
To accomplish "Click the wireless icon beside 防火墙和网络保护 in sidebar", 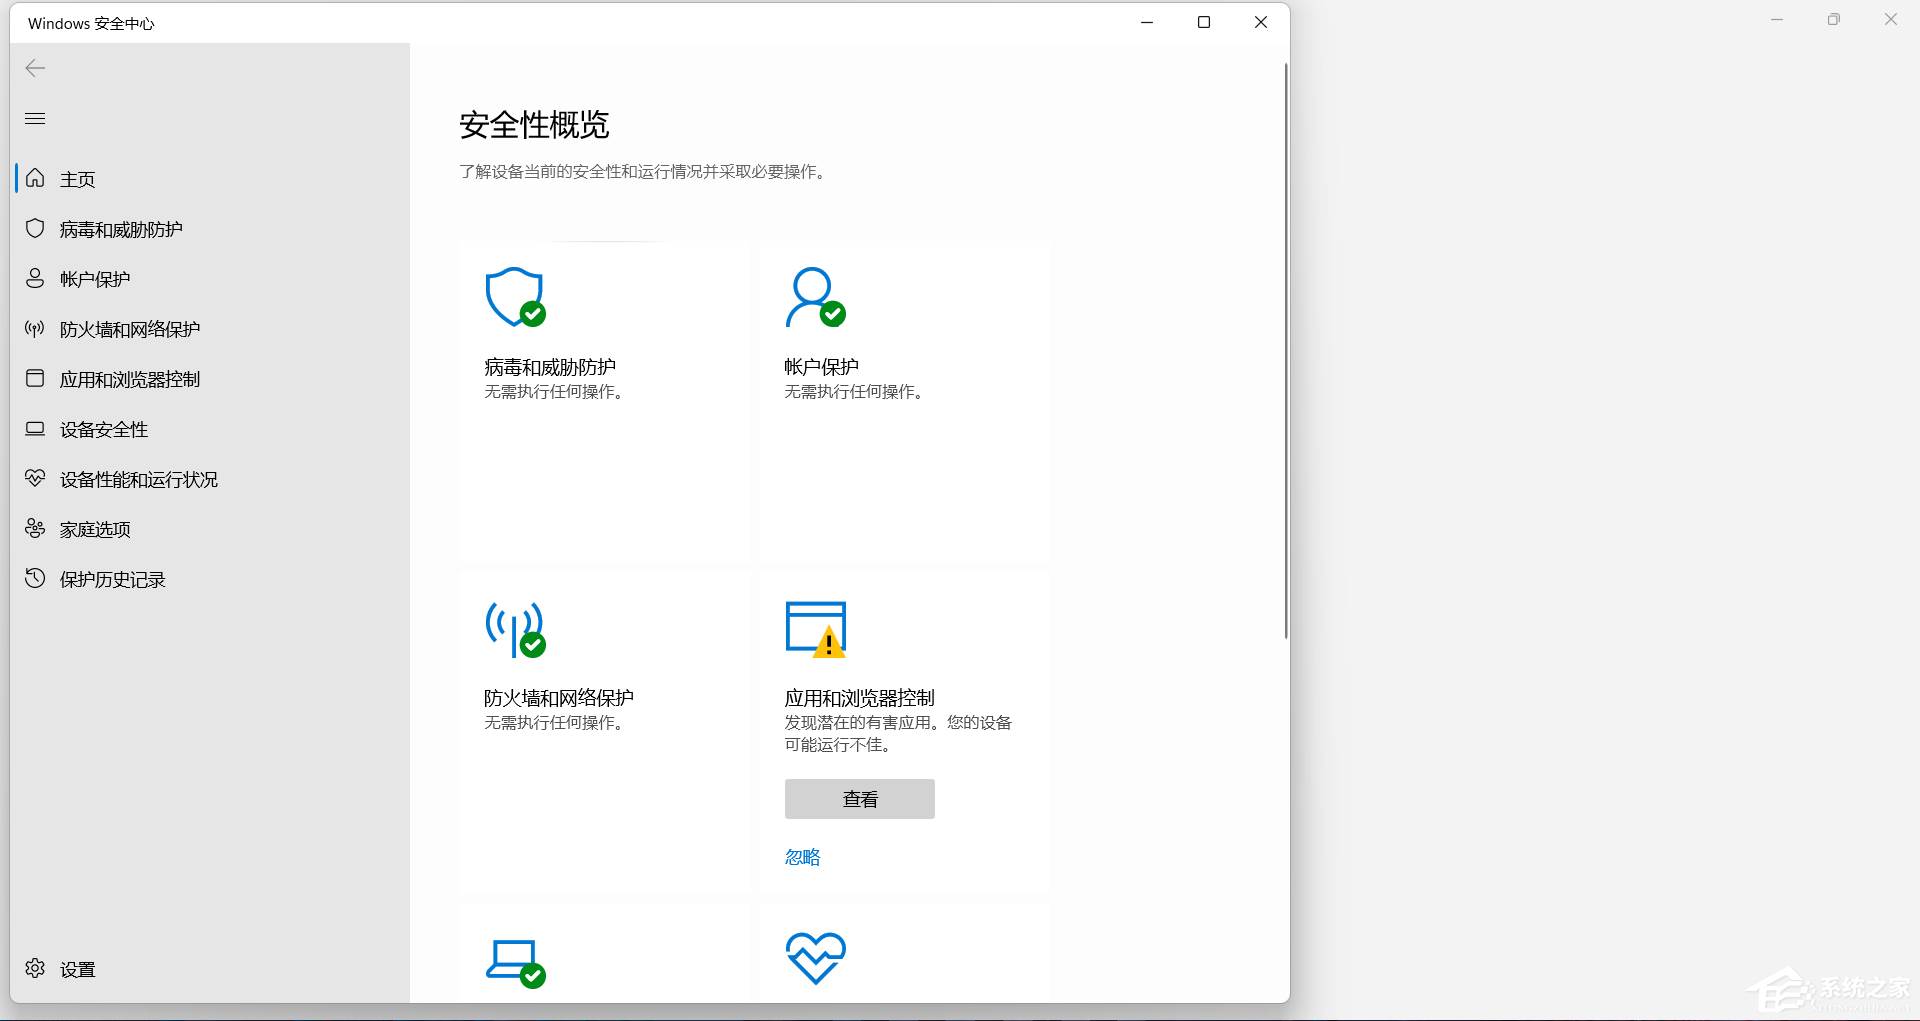I will pyautogui.click(x=35, y=328).
